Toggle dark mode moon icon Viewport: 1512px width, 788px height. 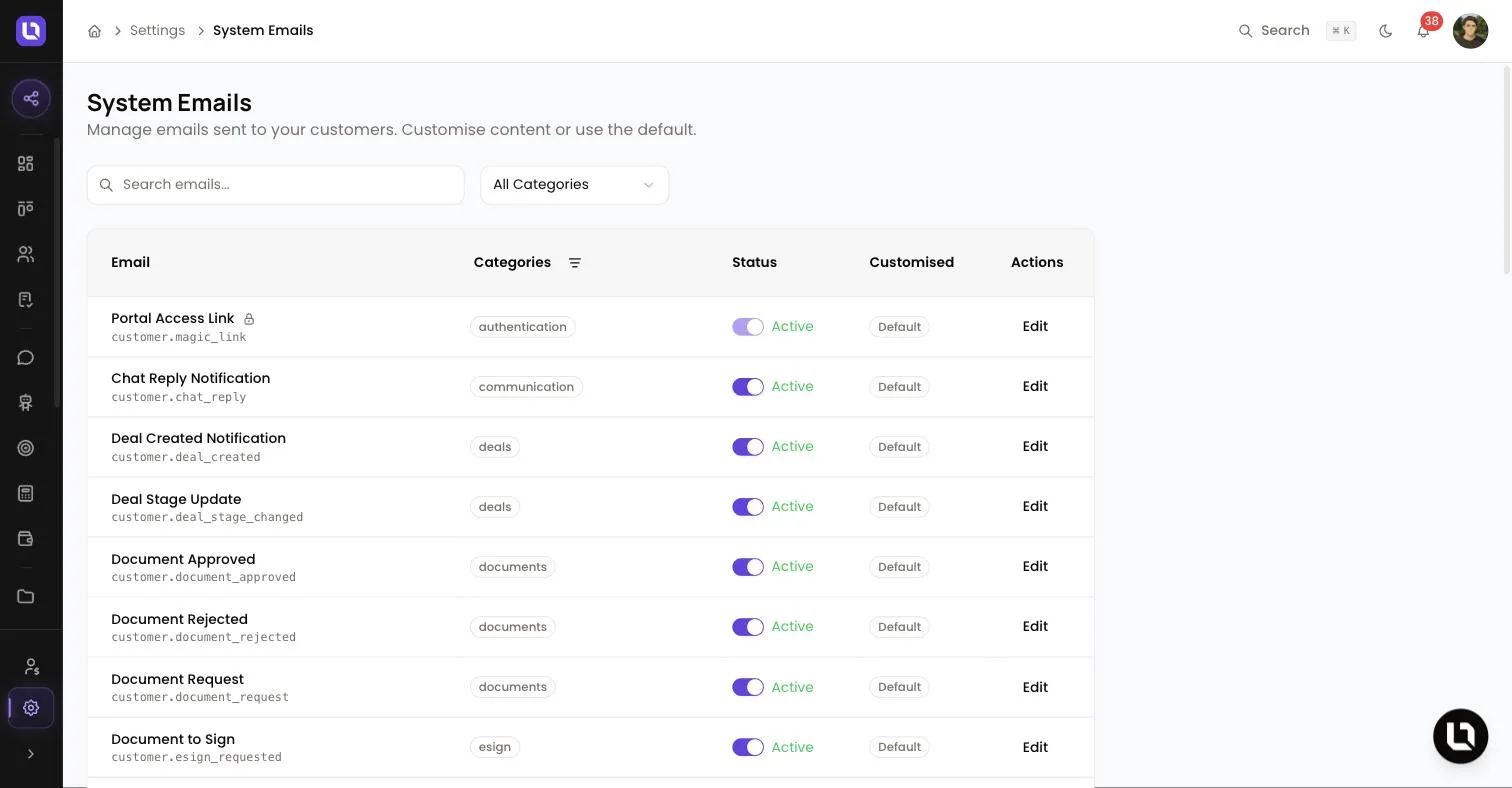1385,31
